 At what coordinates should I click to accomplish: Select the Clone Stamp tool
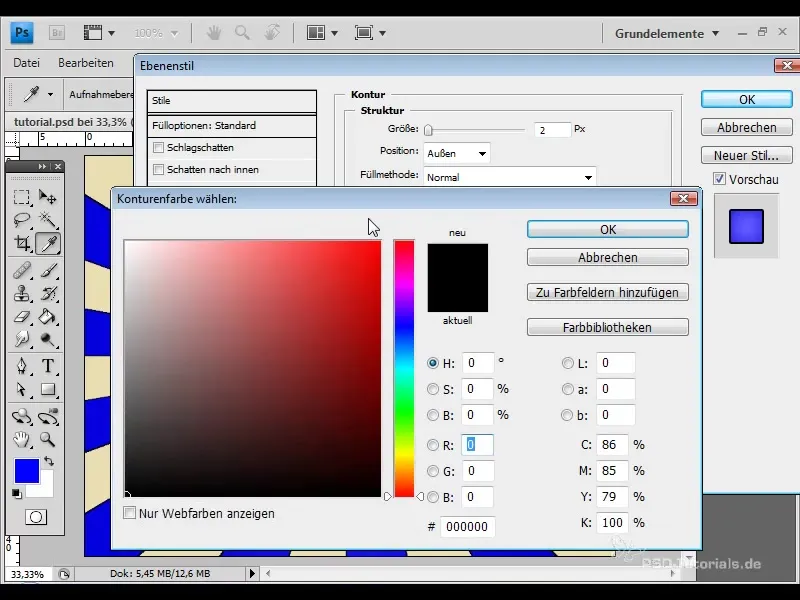(21, 293)
